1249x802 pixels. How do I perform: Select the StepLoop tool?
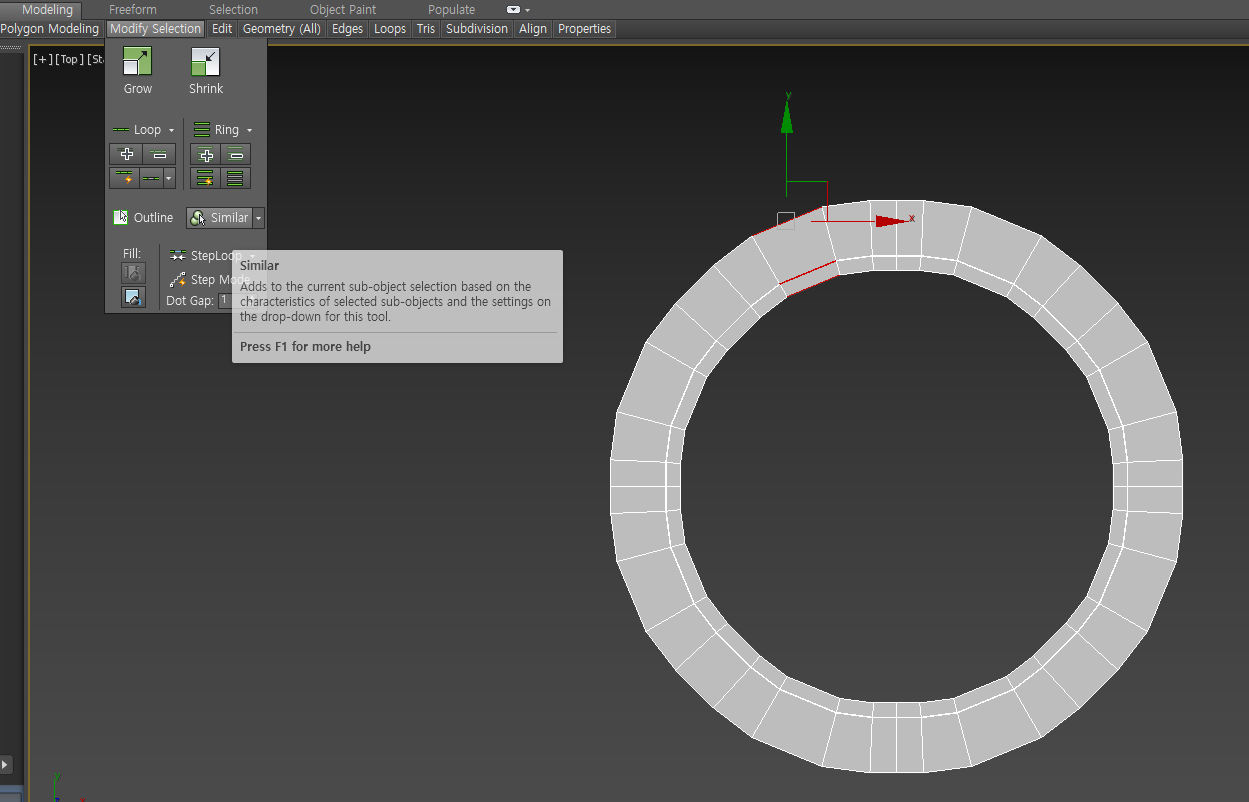(x=205, y=256)
